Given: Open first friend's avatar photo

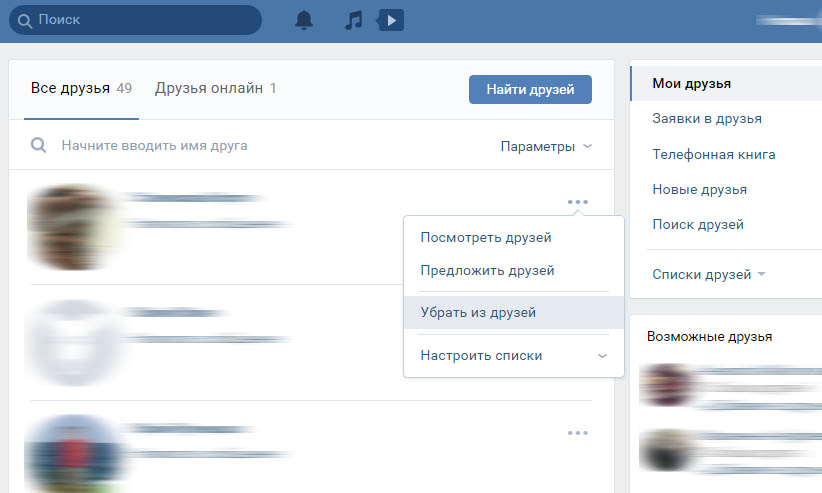Looking at the screenshot, I should coord(72,227).
